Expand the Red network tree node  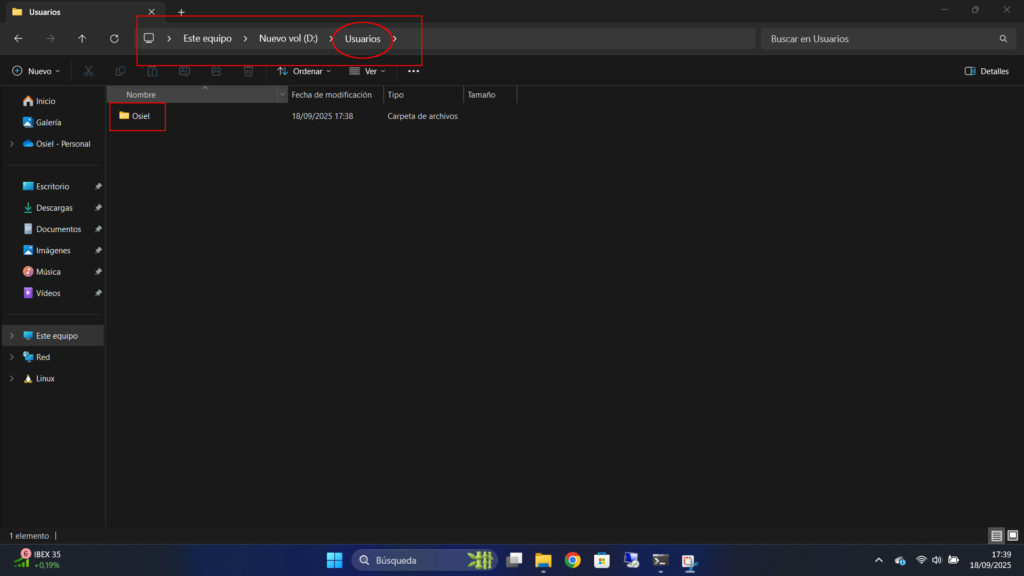pyautogui.click(x=11, y=357)
